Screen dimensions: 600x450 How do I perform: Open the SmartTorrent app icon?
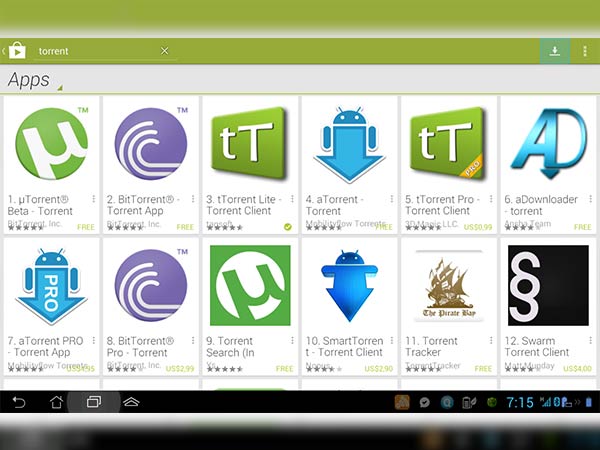click(348, 285)
